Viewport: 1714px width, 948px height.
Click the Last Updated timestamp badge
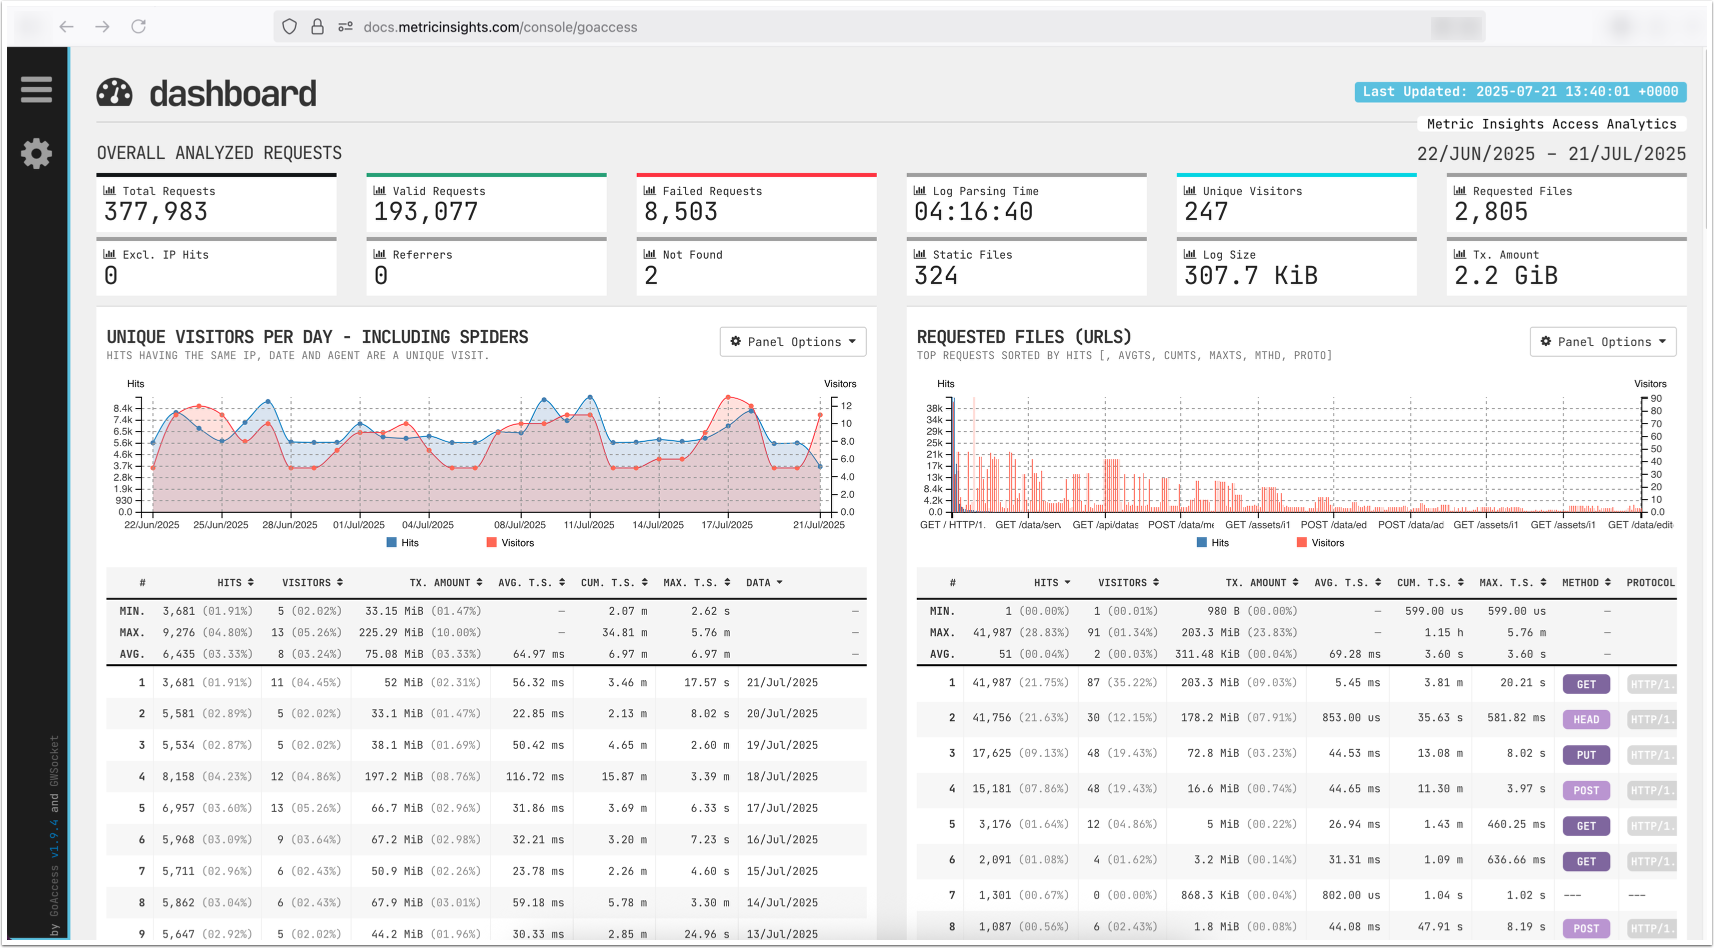1520,92
